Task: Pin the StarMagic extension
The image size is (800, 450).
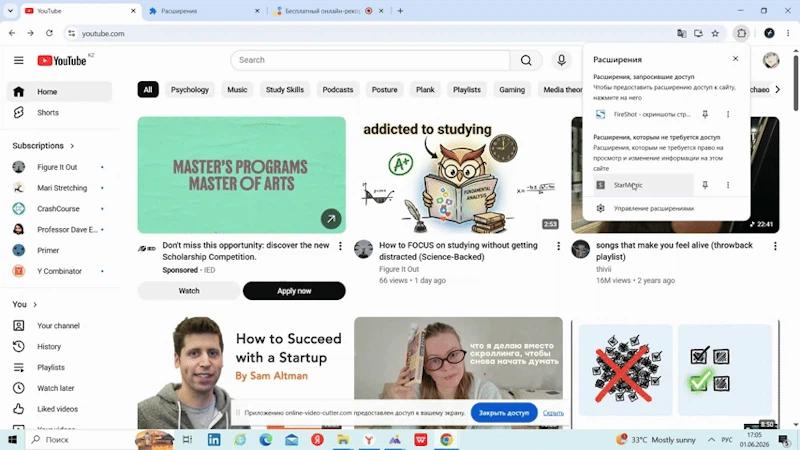Action: pyautogui.click(x=705, y=185)
